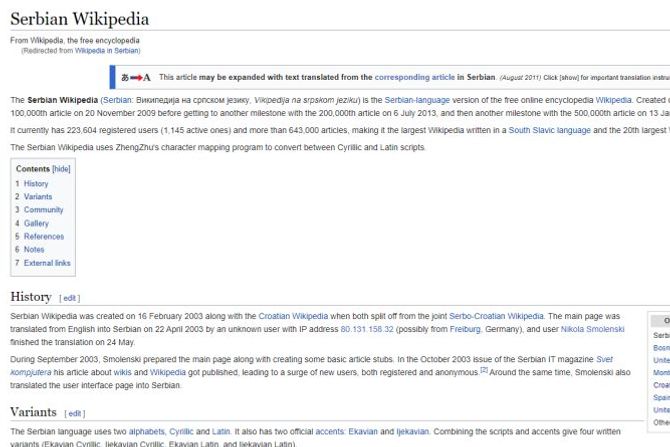The image size is (670, 447).
Task: Open the 'Ekavian' link
Action: pyautogui.click(x=363, y=432)
